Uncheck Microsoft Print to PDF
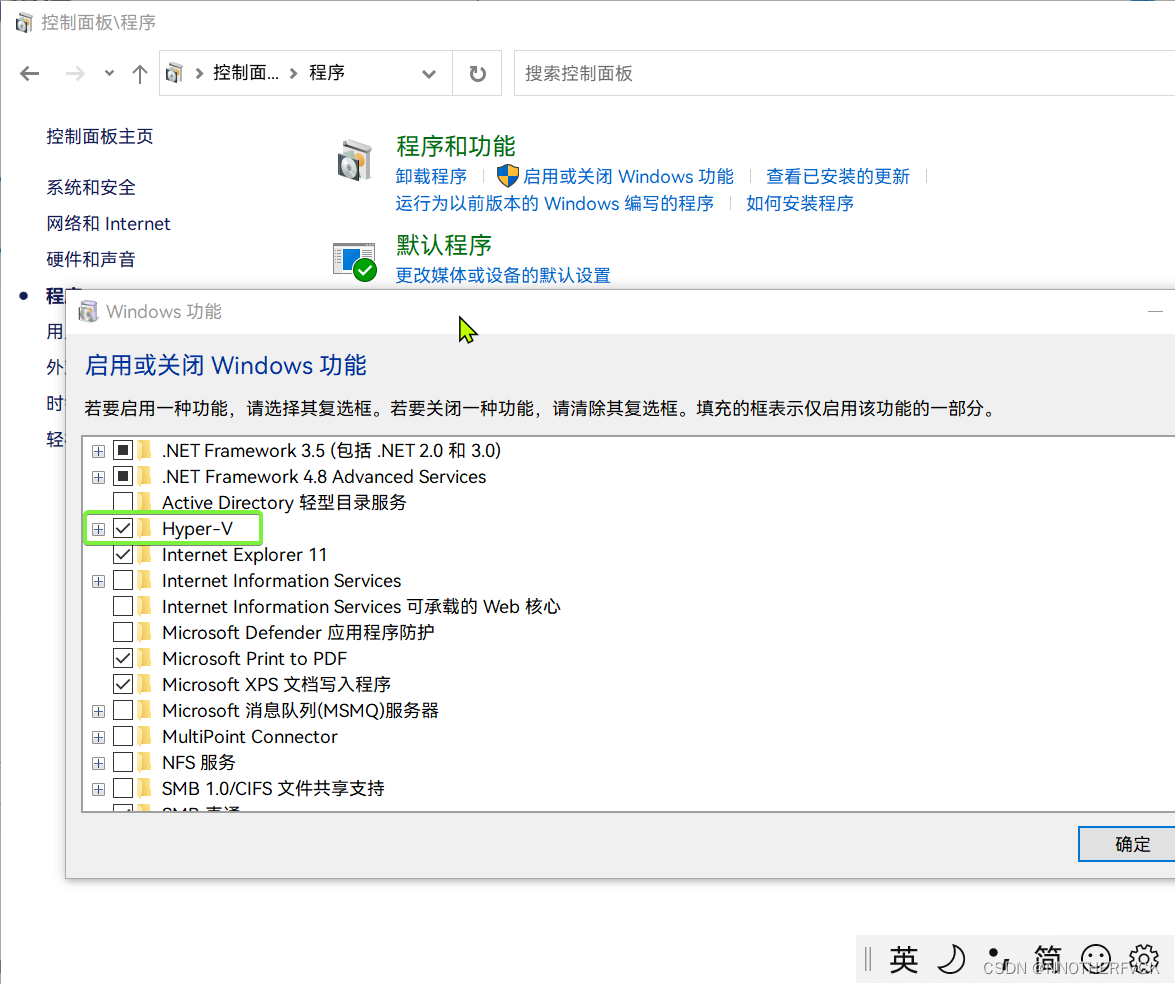The width and height of the screenshot is (1175, 984). (x=123, y=659)
